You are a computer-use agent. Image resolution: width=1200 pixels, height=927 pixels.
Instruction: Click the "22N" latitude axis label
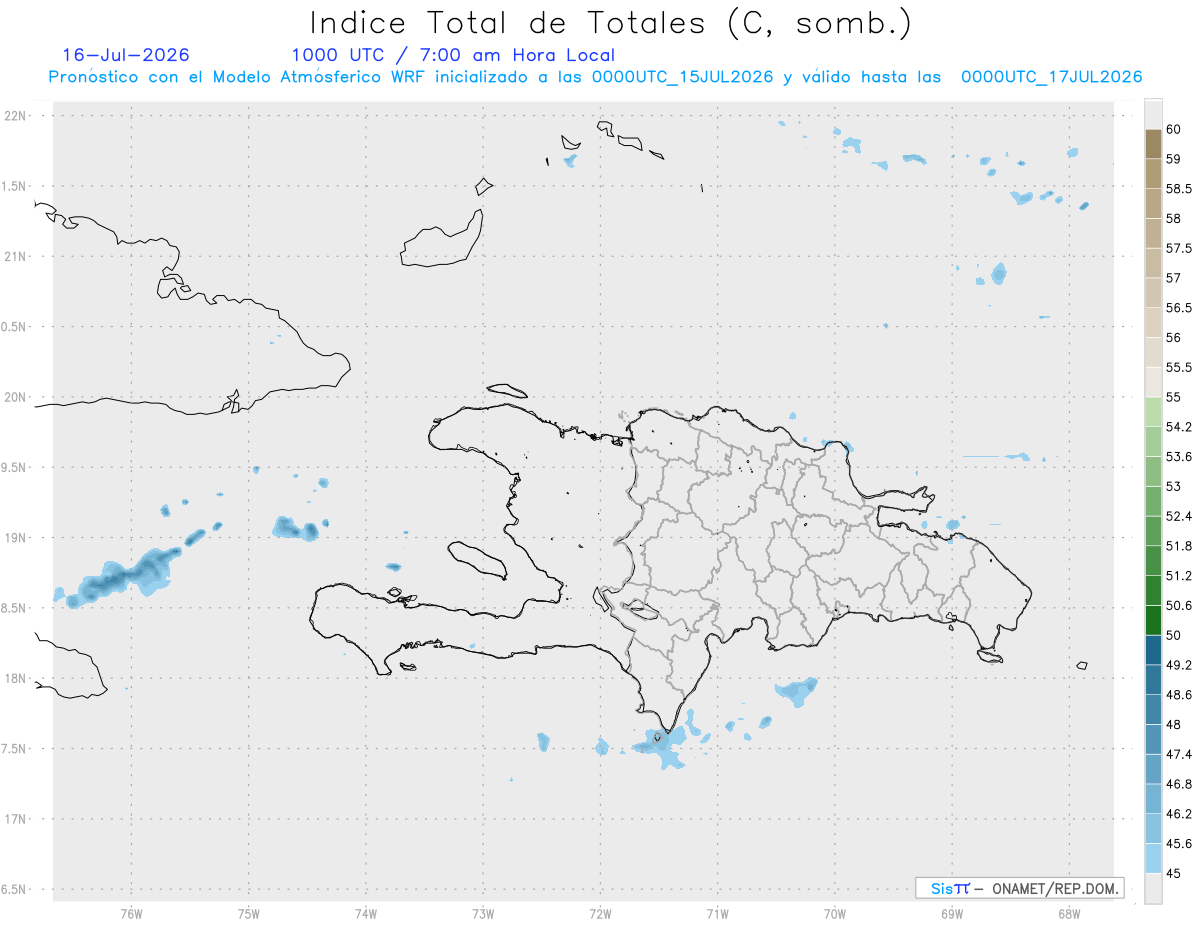(17, 116)
